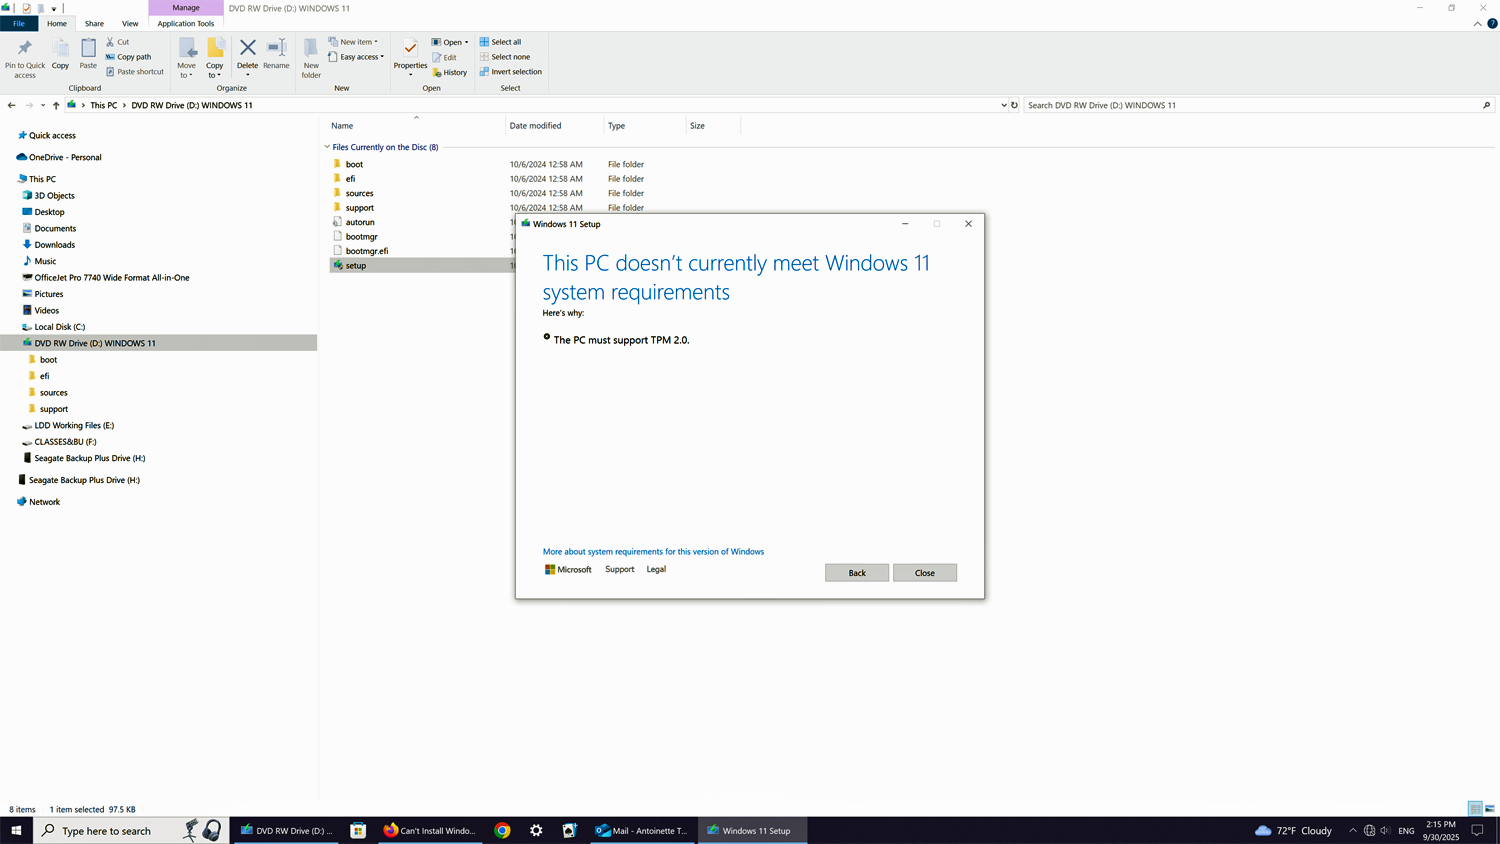Open More about system requirements link

coord(653,551)
